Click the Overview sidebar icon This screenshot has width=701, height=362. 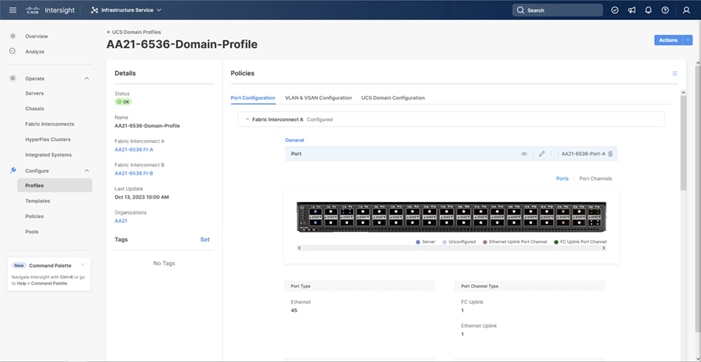tap(13, 36)
